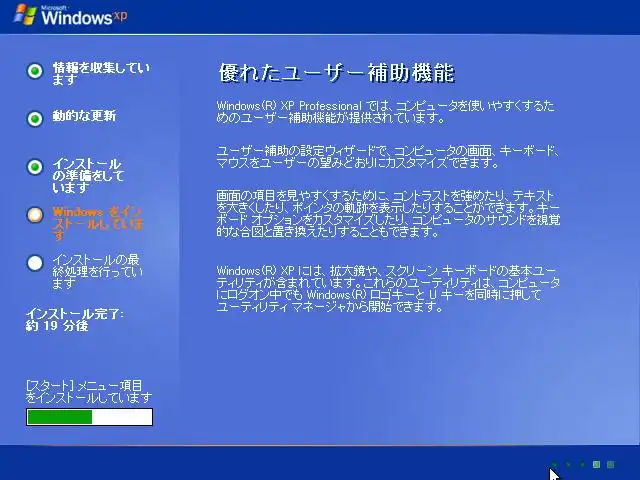The image size is (640, 480).
Task: Click the green installation progress bar
Action: pos(89,417)
